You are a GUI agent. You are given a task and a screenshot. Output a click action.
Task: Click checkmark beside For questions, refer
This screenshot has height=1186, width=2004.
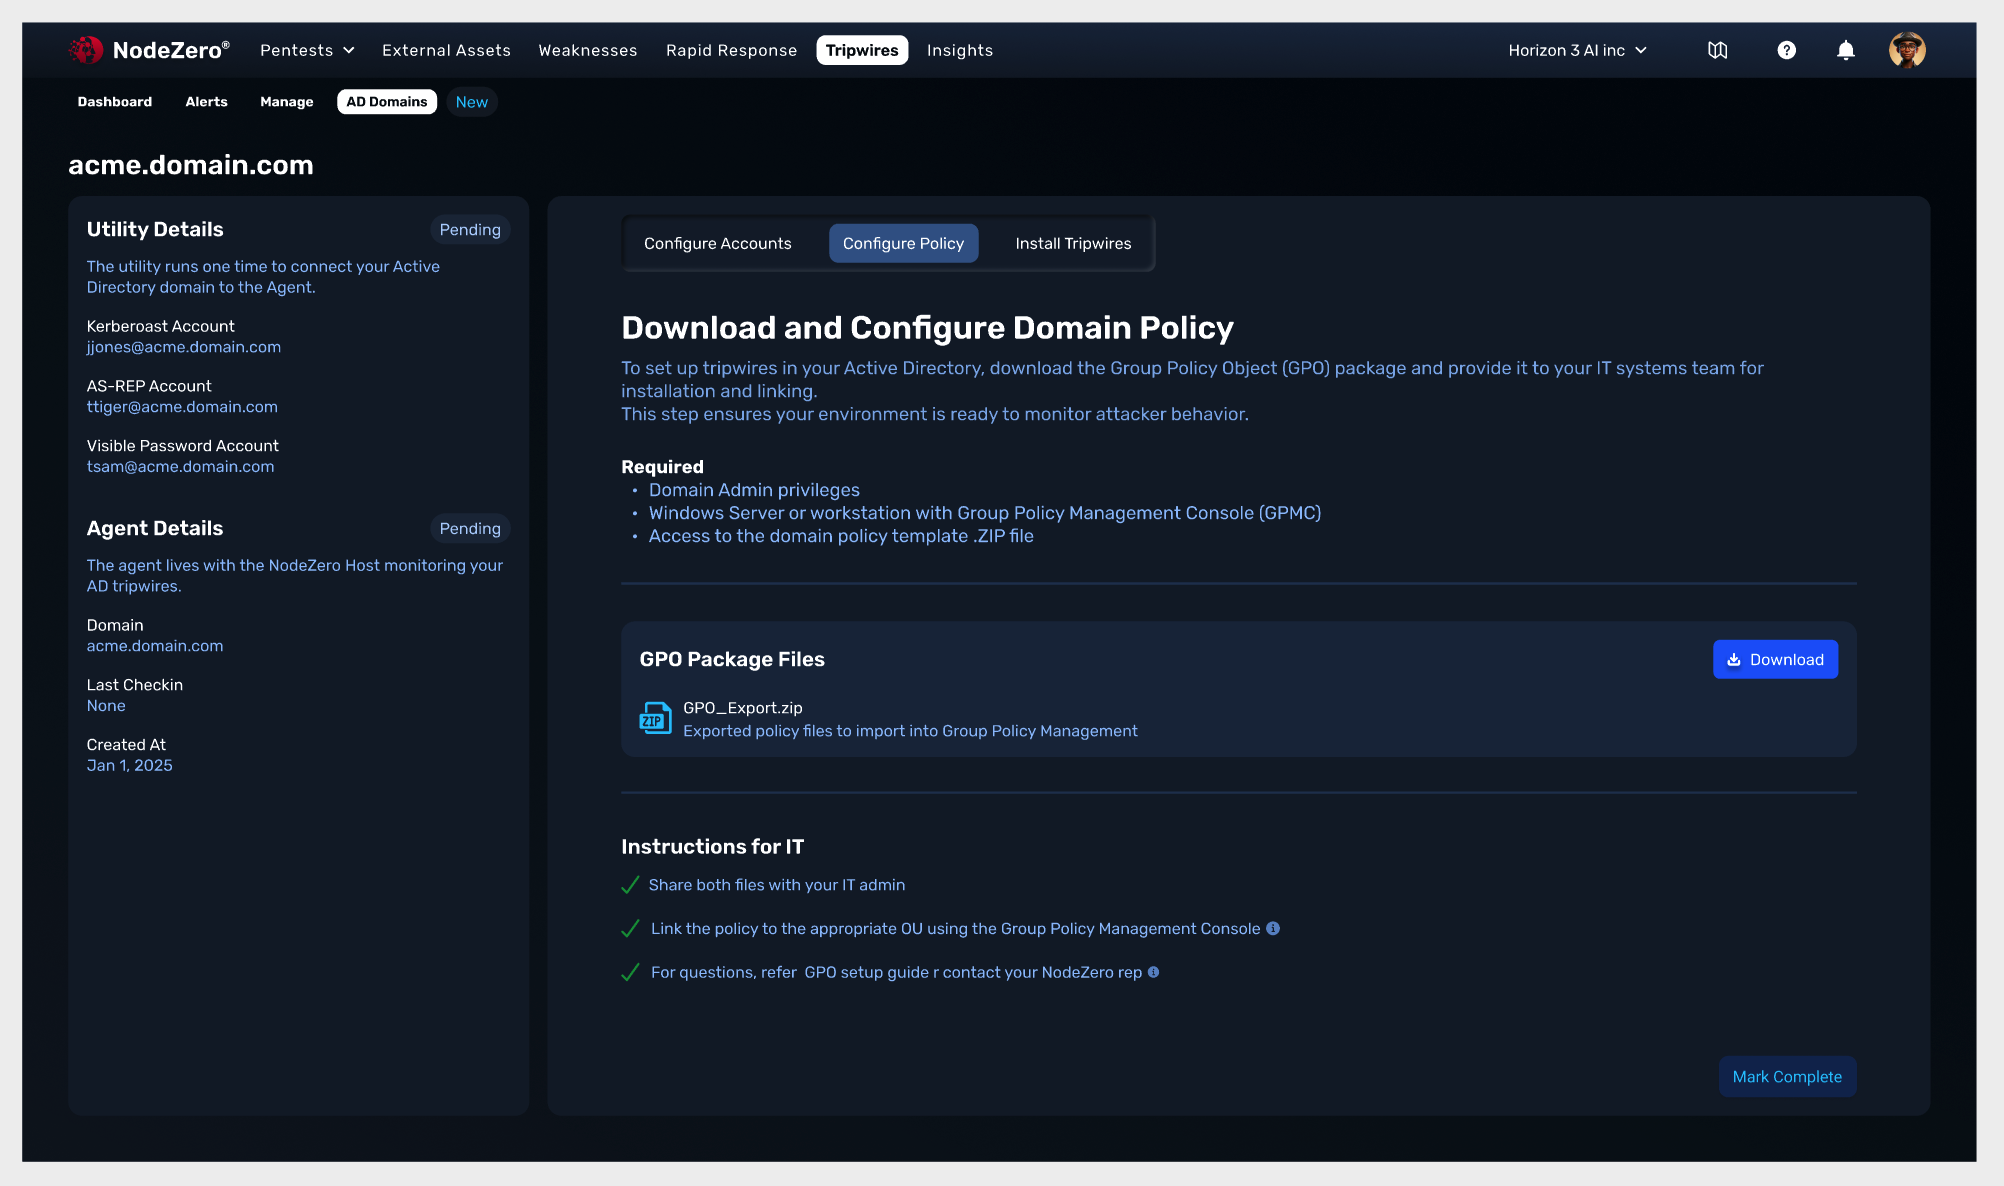[x=630, y=973]
